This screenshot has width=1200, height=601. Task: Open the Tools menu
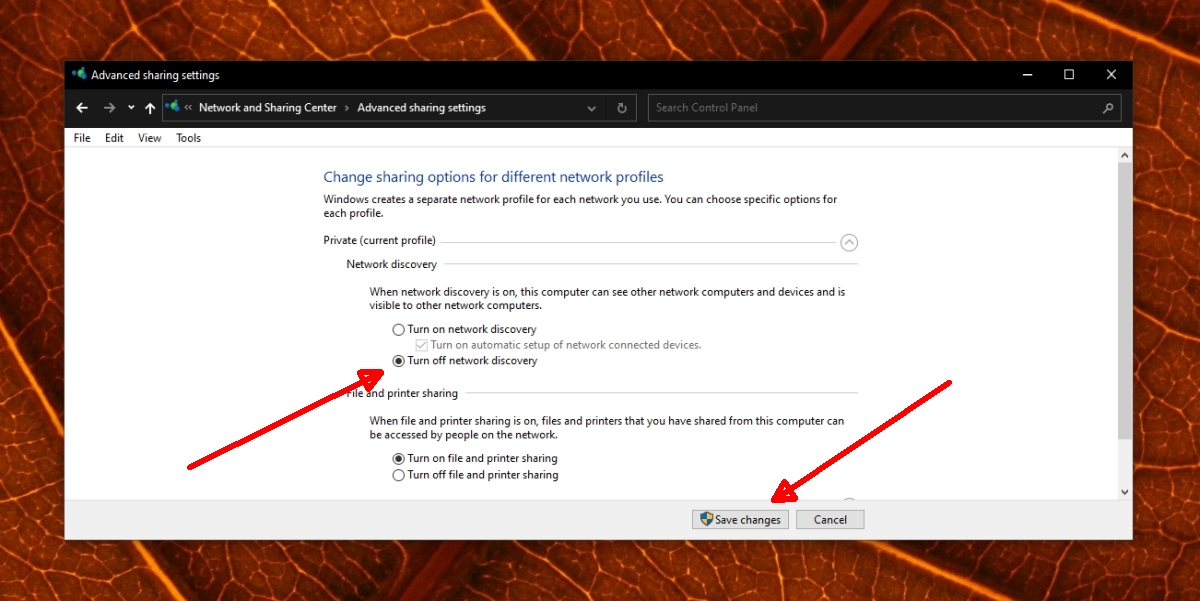(x=188, y=138)
